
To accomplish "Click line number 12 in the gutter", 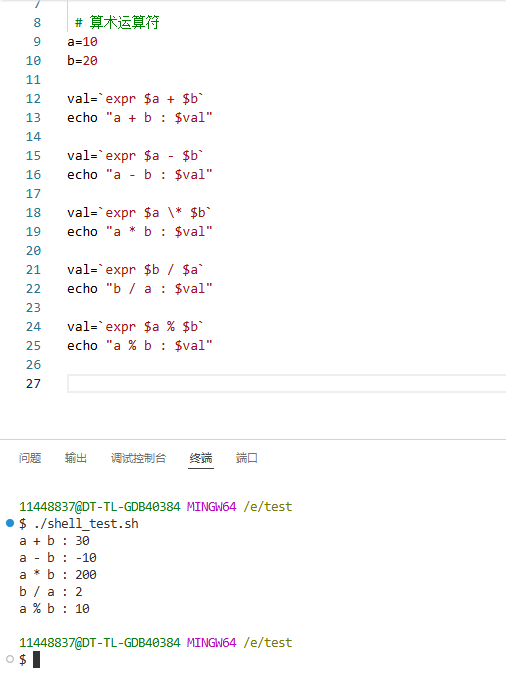I will point(33,99).
